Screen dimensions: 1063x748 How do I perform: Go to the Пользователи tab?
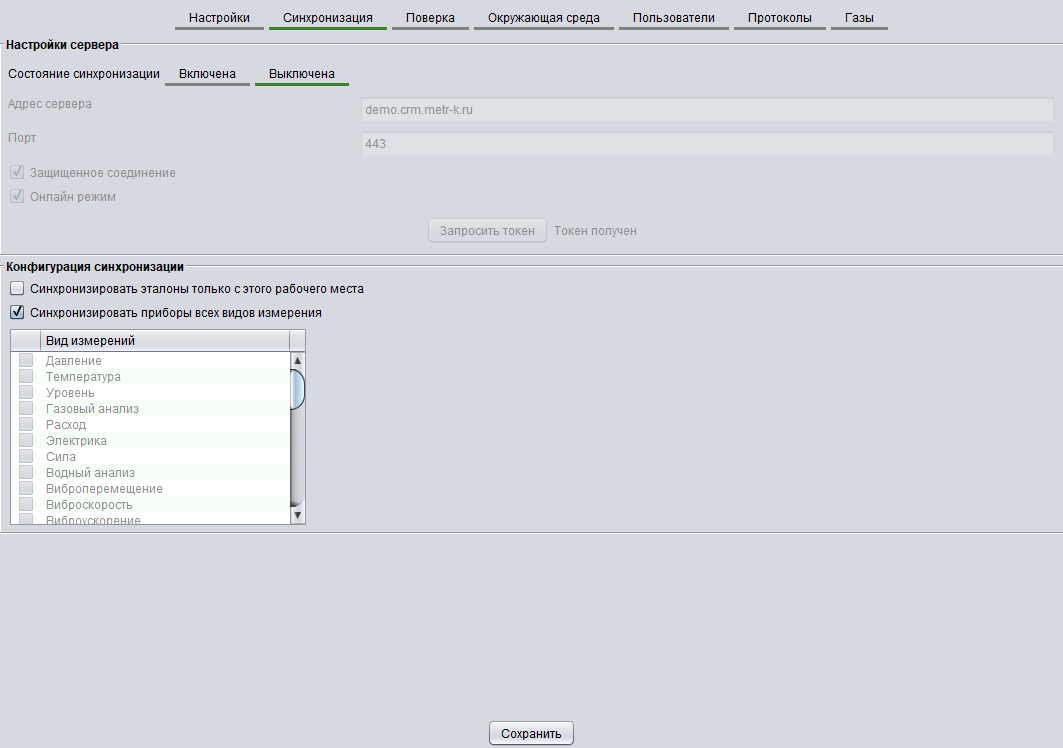click(x=673, y=18)
